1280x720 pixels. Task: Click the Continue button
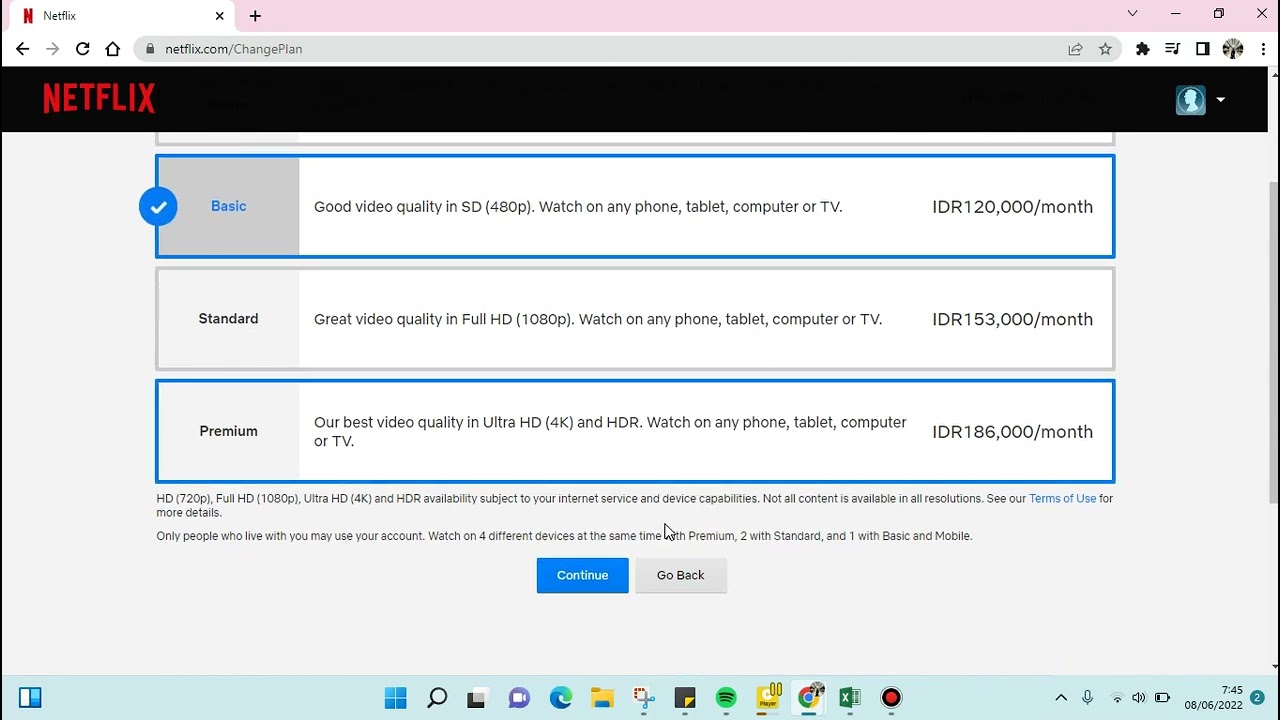coord(582,575)
